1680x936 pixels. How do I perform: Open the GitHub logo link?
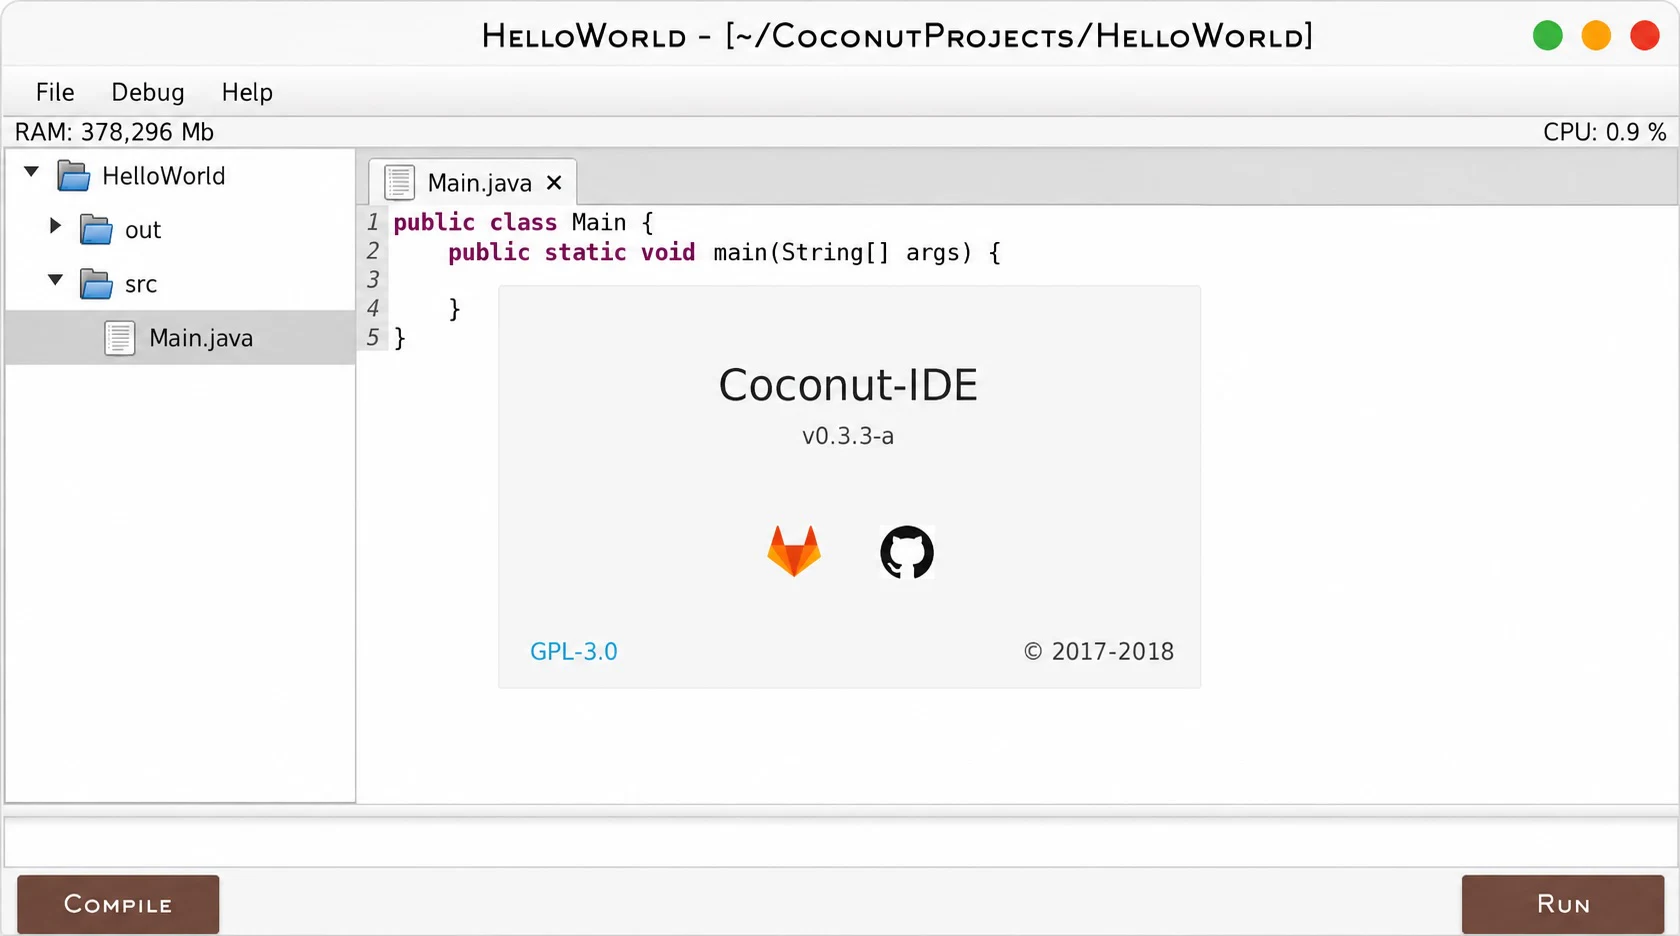click(x=907, y=552)
